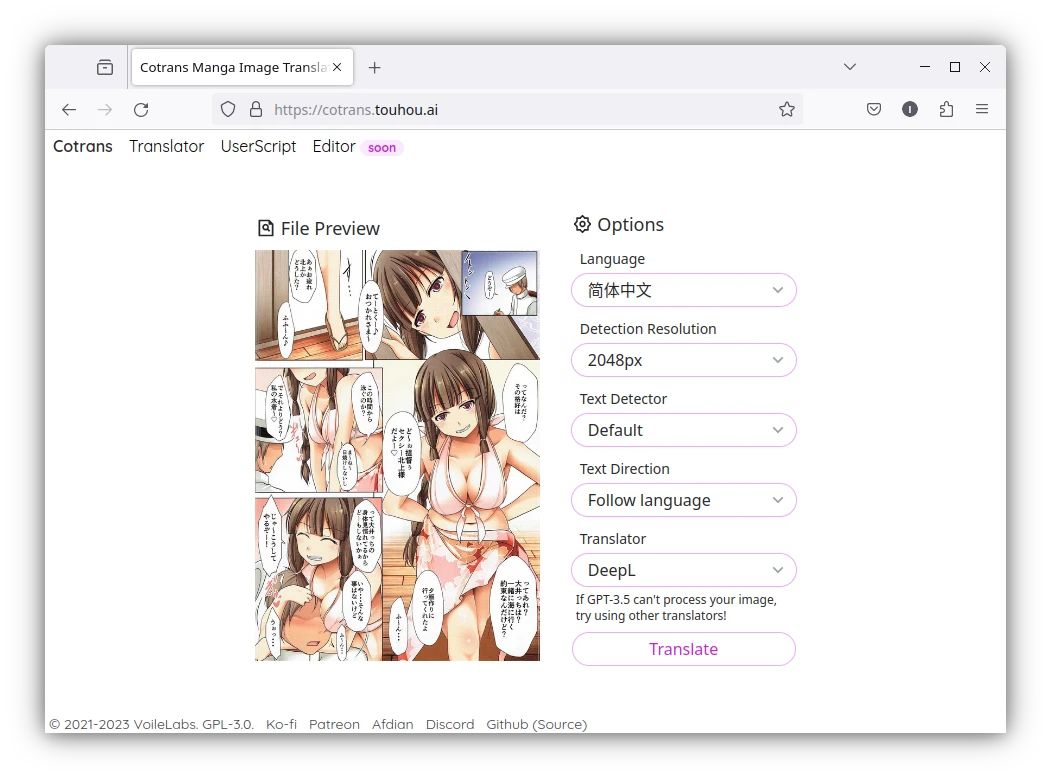Click the site padlock security icon
The image size is (1051, 778).
(255, 110)
